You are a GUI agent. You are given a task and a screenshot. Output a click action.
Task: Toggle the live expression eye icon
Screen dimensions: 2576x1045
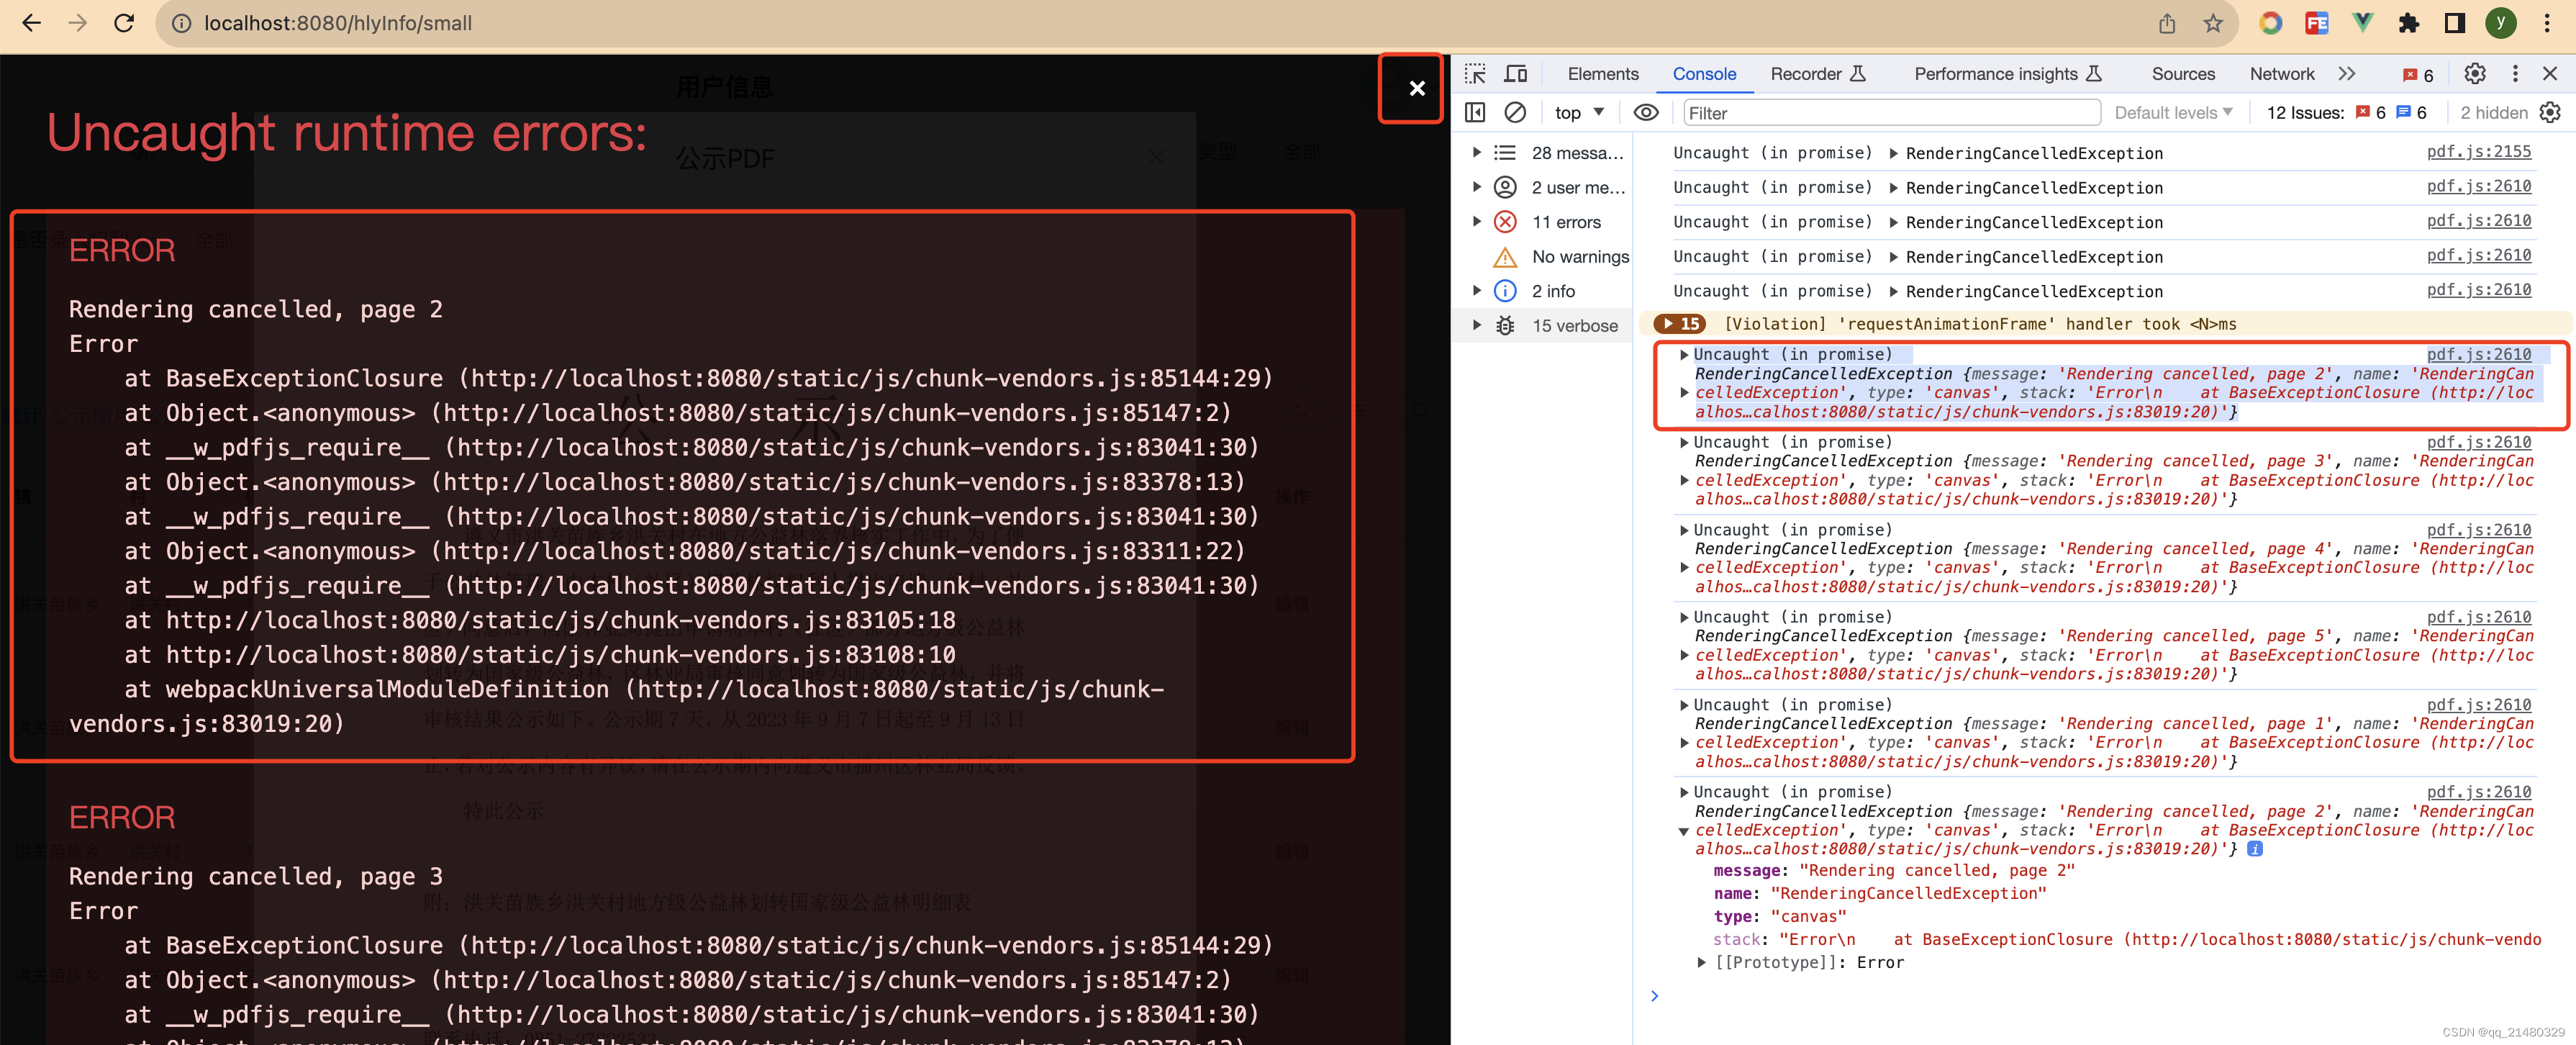[x=1646, y=112]
